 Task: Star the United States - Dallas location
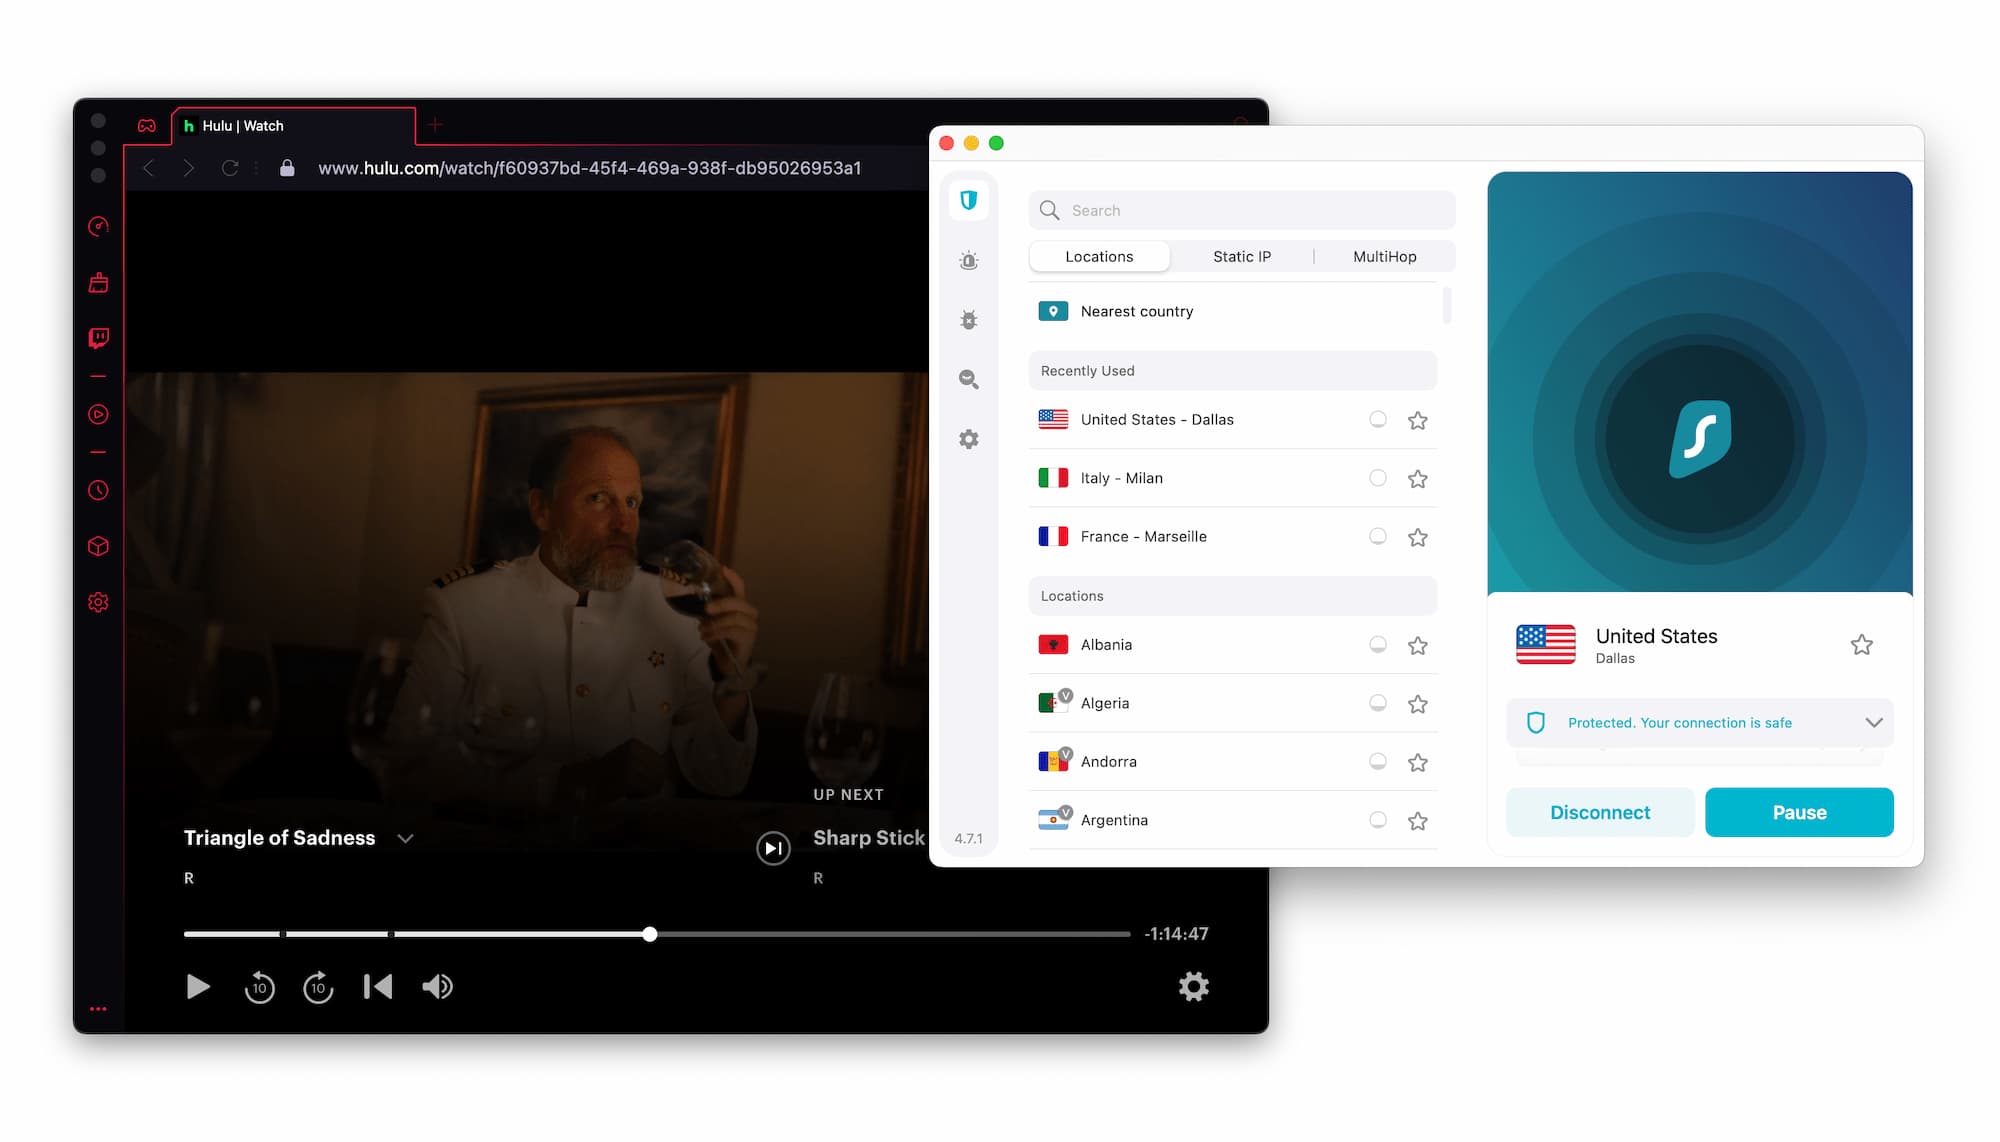click(x=1418, y=419)
